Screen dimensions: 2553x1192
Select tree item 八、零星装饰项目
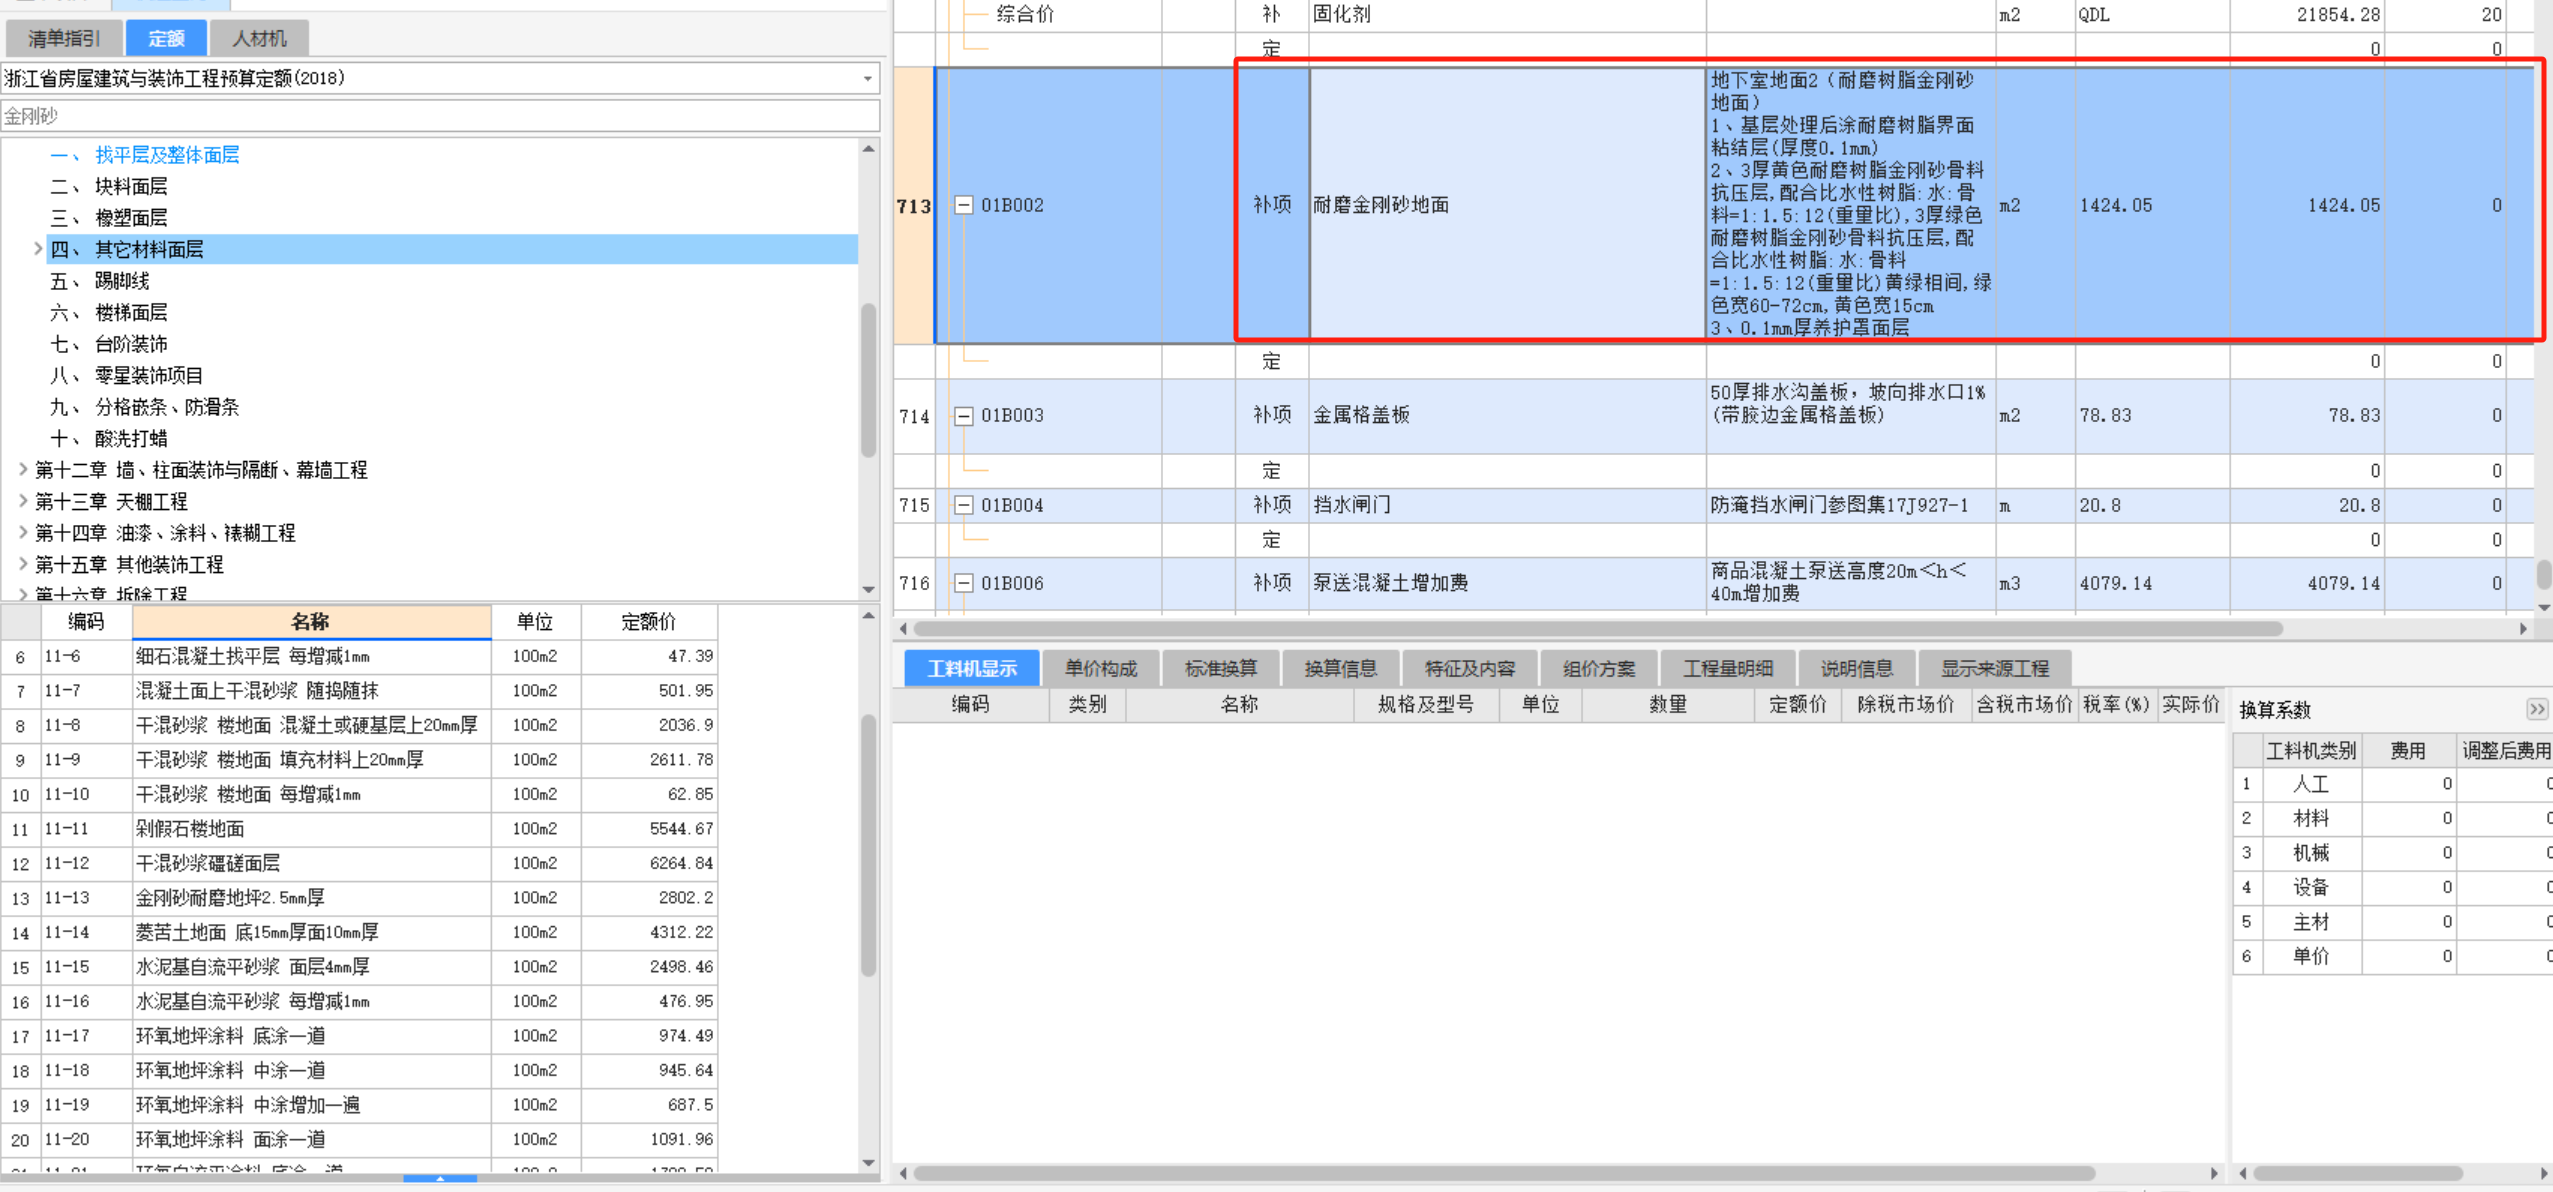click(127, 375)
